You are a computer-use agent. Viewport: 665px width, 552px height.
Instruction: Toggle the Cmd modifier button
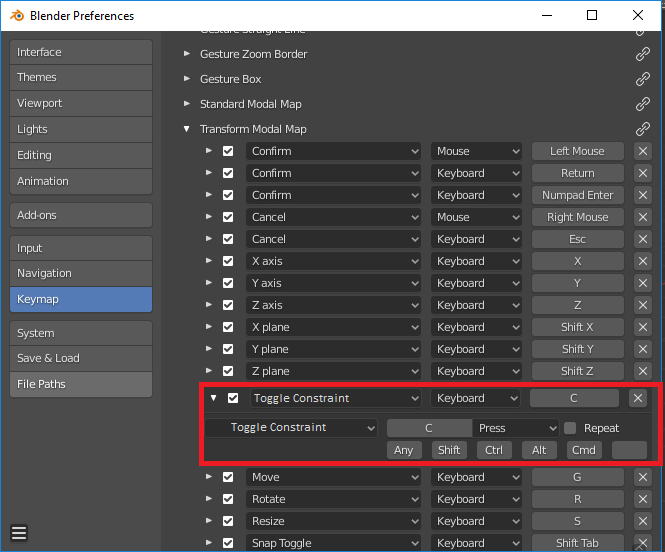[x=584, y=450]
